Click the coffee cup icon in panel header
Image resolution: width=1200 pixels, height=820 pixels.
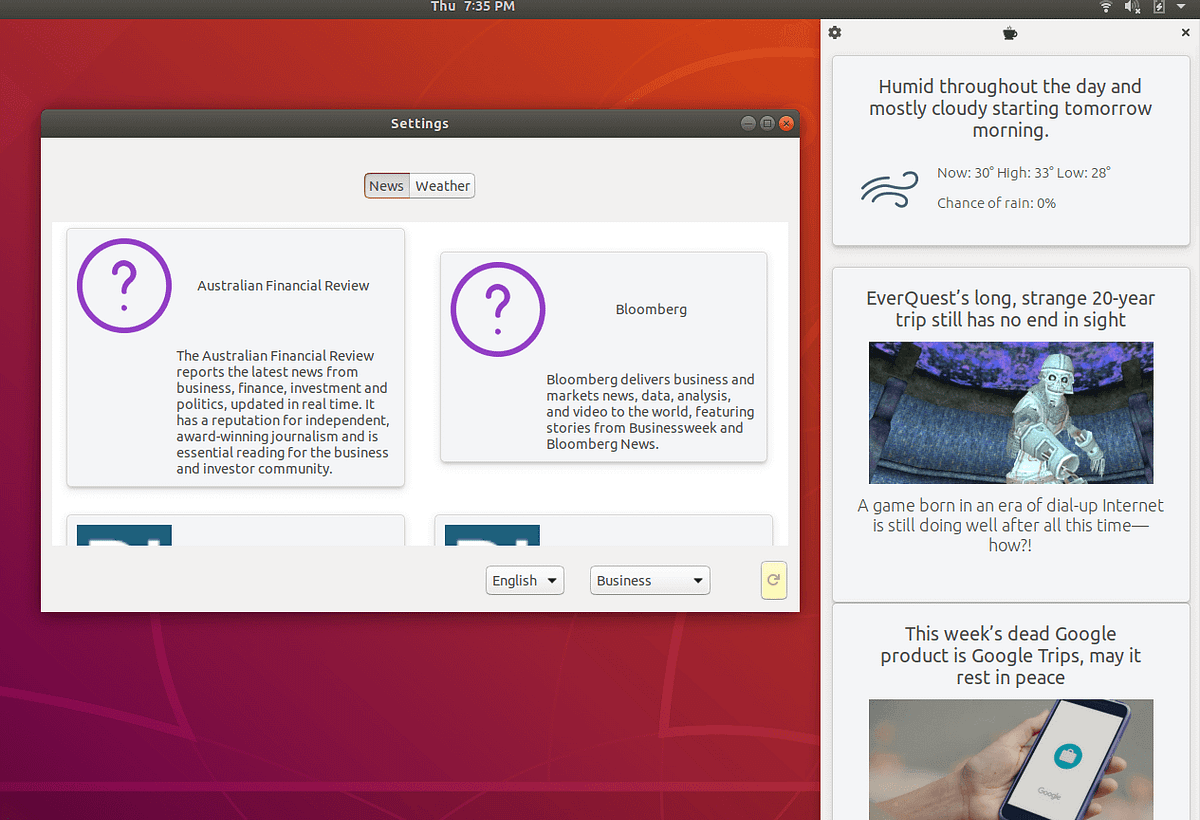1010,33
